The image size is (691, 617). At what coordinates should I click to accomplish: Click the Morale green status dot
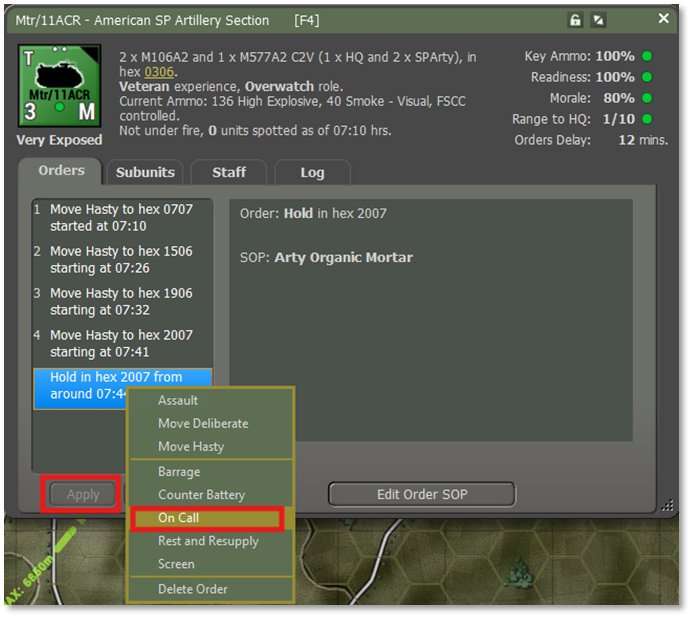(649, 99)
